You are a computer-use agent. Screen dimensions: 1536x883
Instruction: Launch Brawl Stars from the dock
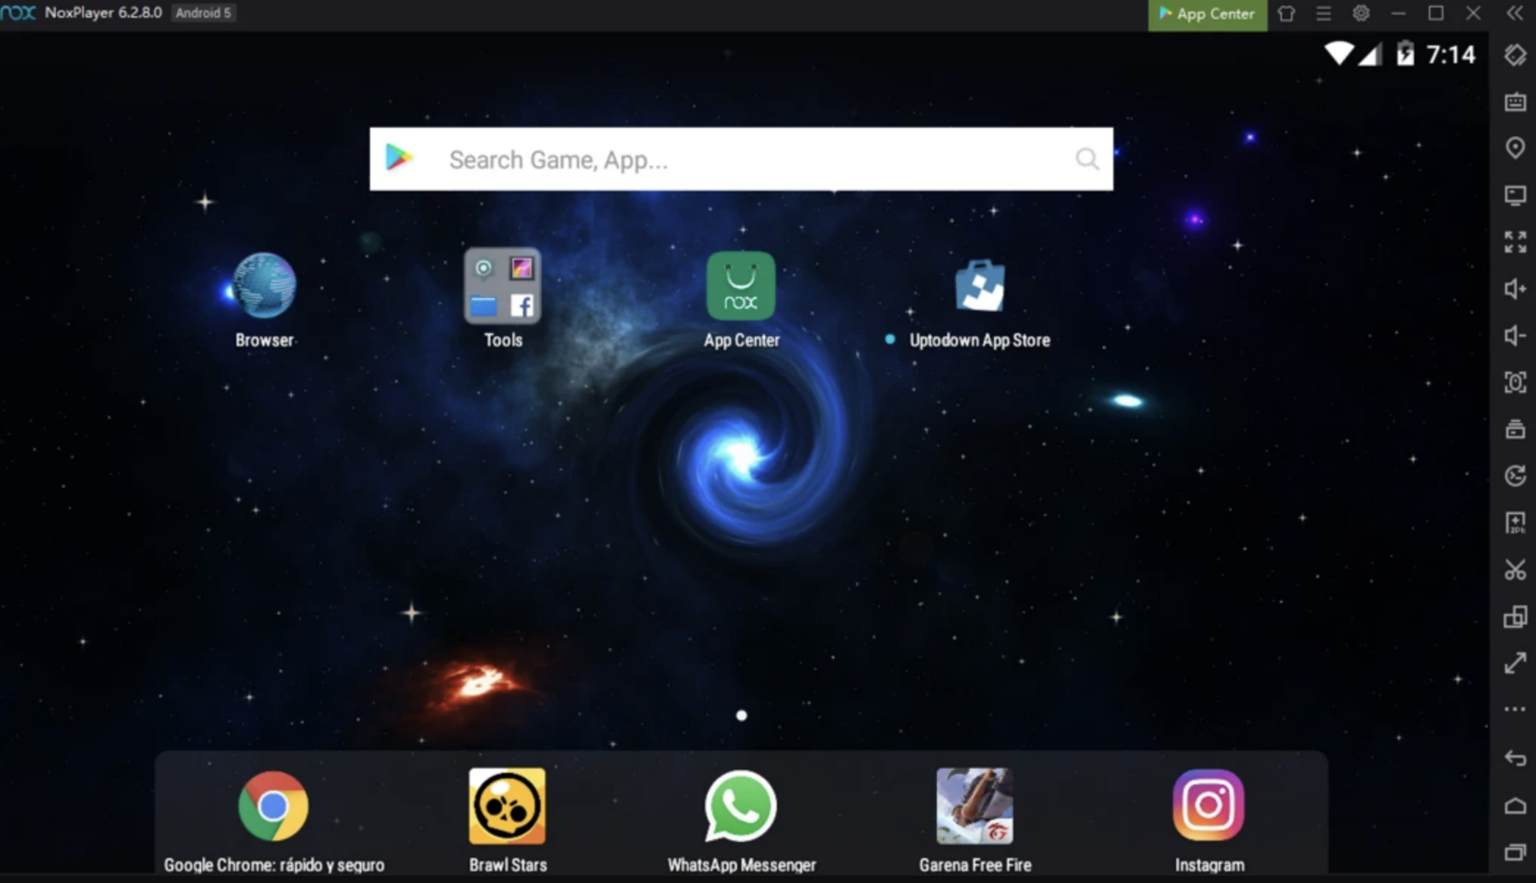507,805
